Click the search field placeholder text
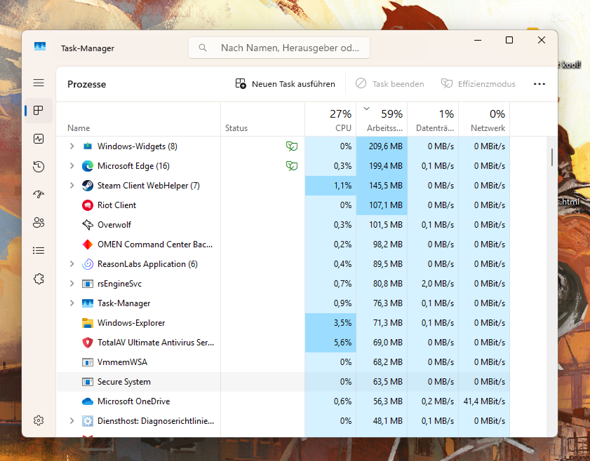The width and height of the screenshot is (590, 461). pyautogui.click(x=290, y=48)
